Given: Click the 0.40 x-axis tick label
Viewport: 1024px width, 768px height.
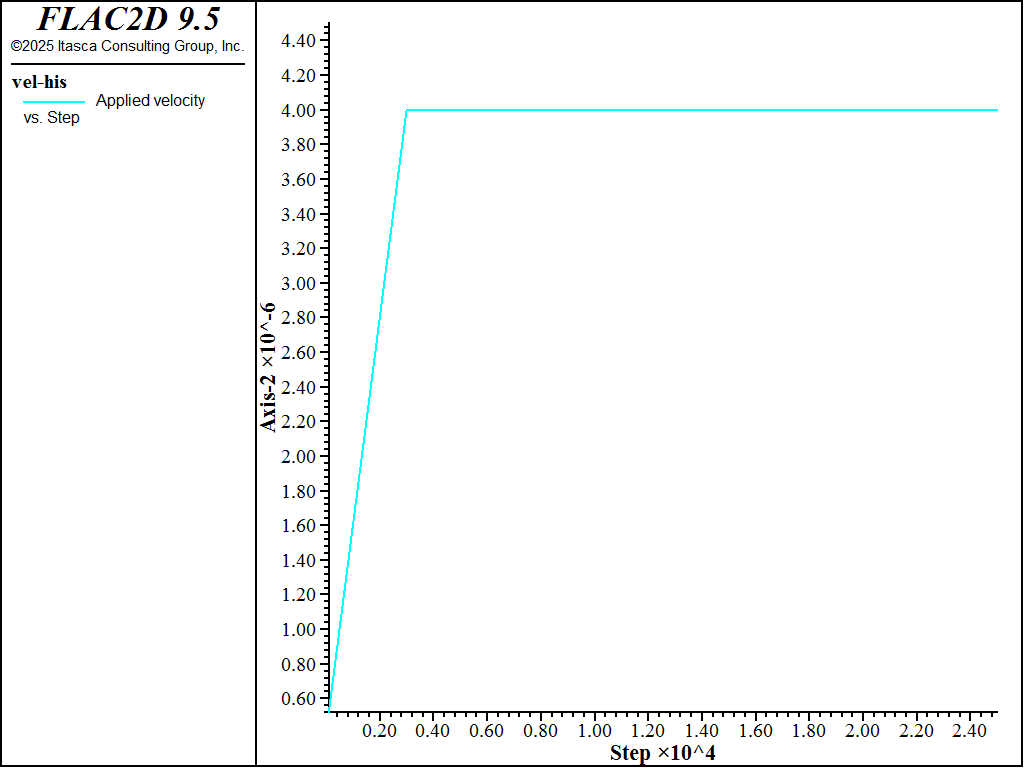Looking at the screenshot, I should [433, 731].
